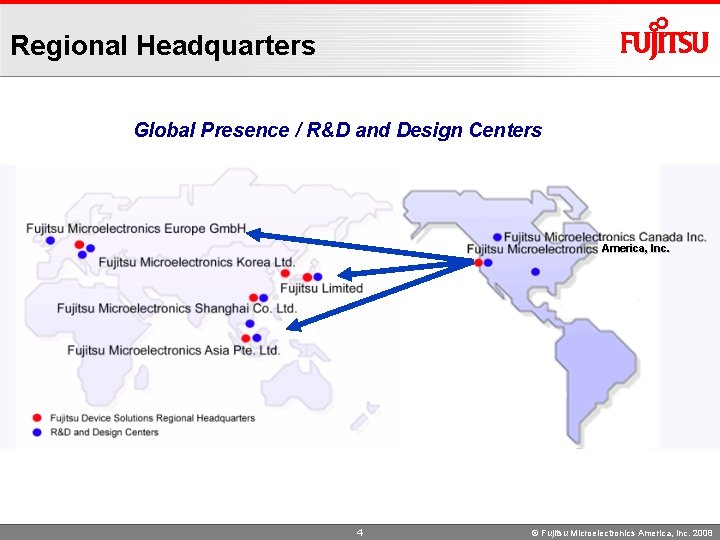
Task: Select 'Fujitsu Microelectronics Europe GmbH' label
Action: (136, 228)
